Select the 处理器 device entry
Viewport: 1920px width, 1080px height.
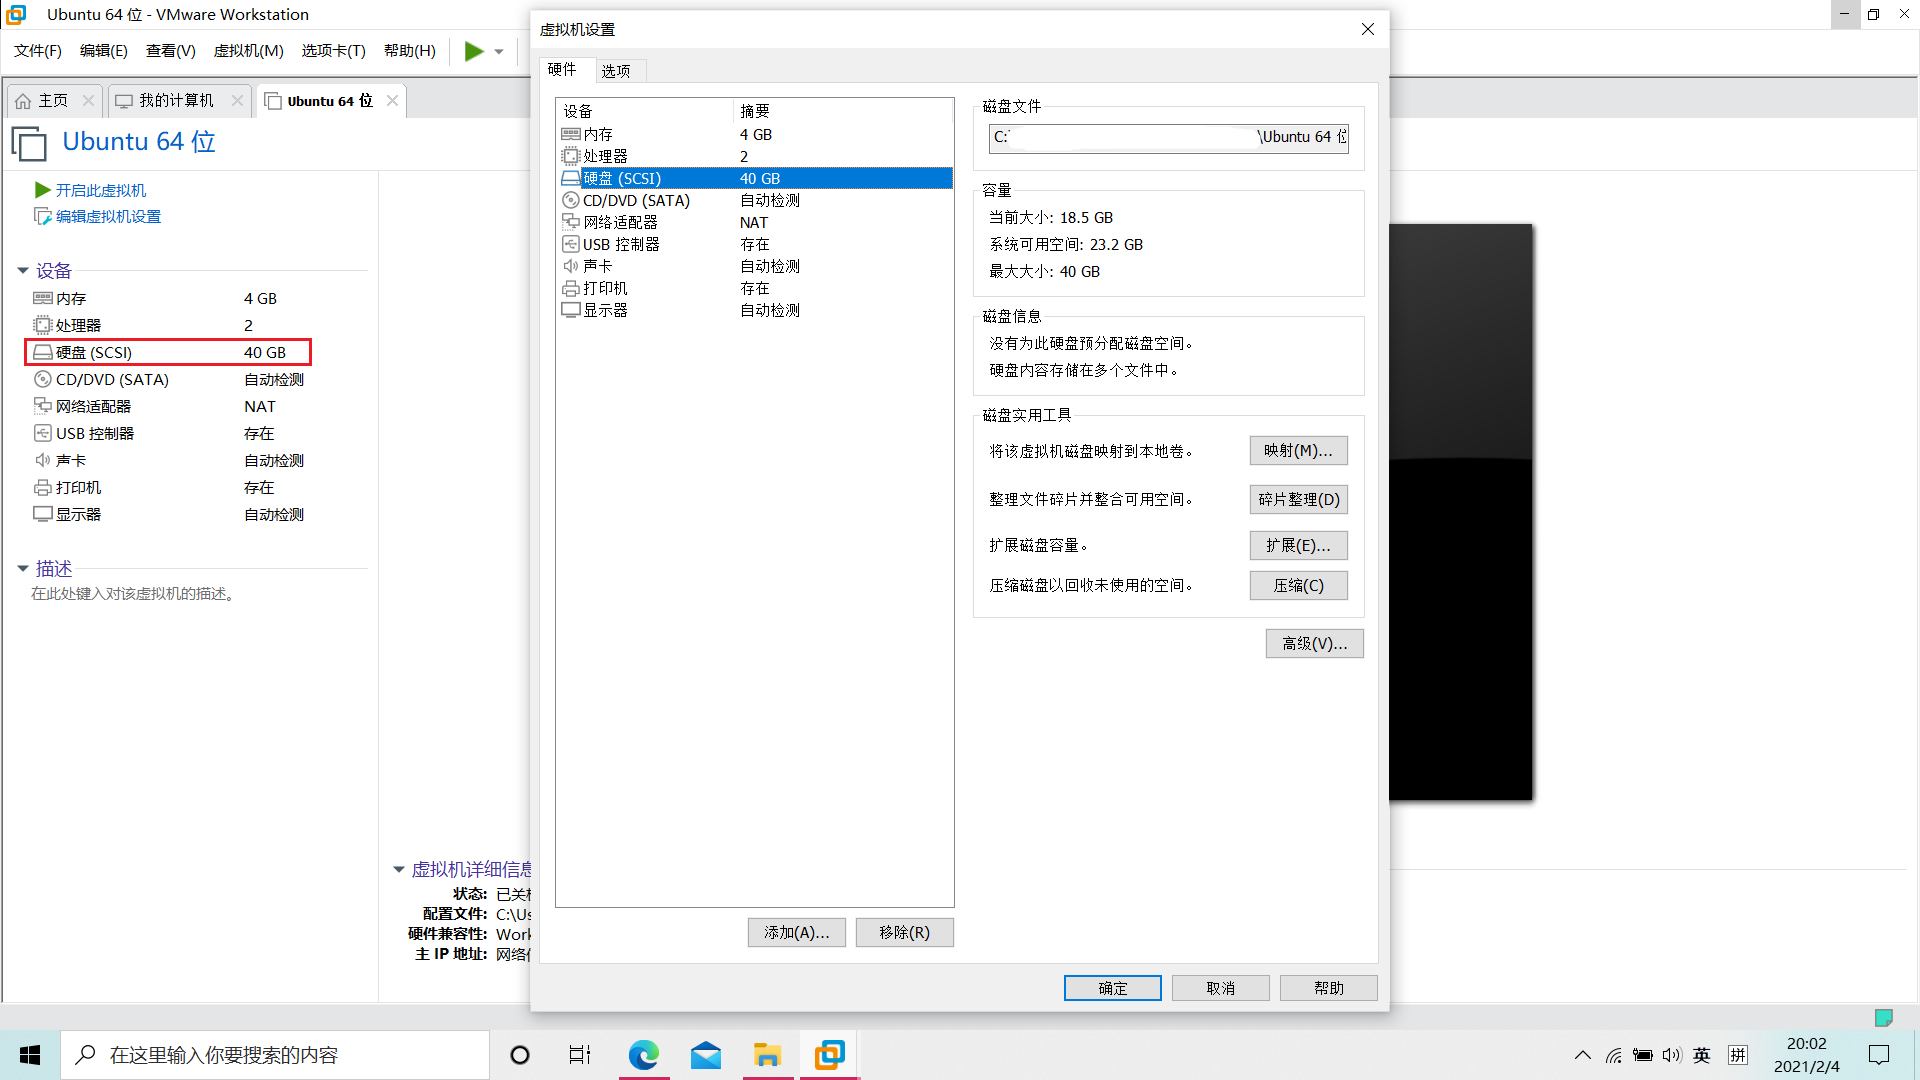pyautogui.click(x=605, y=156)
